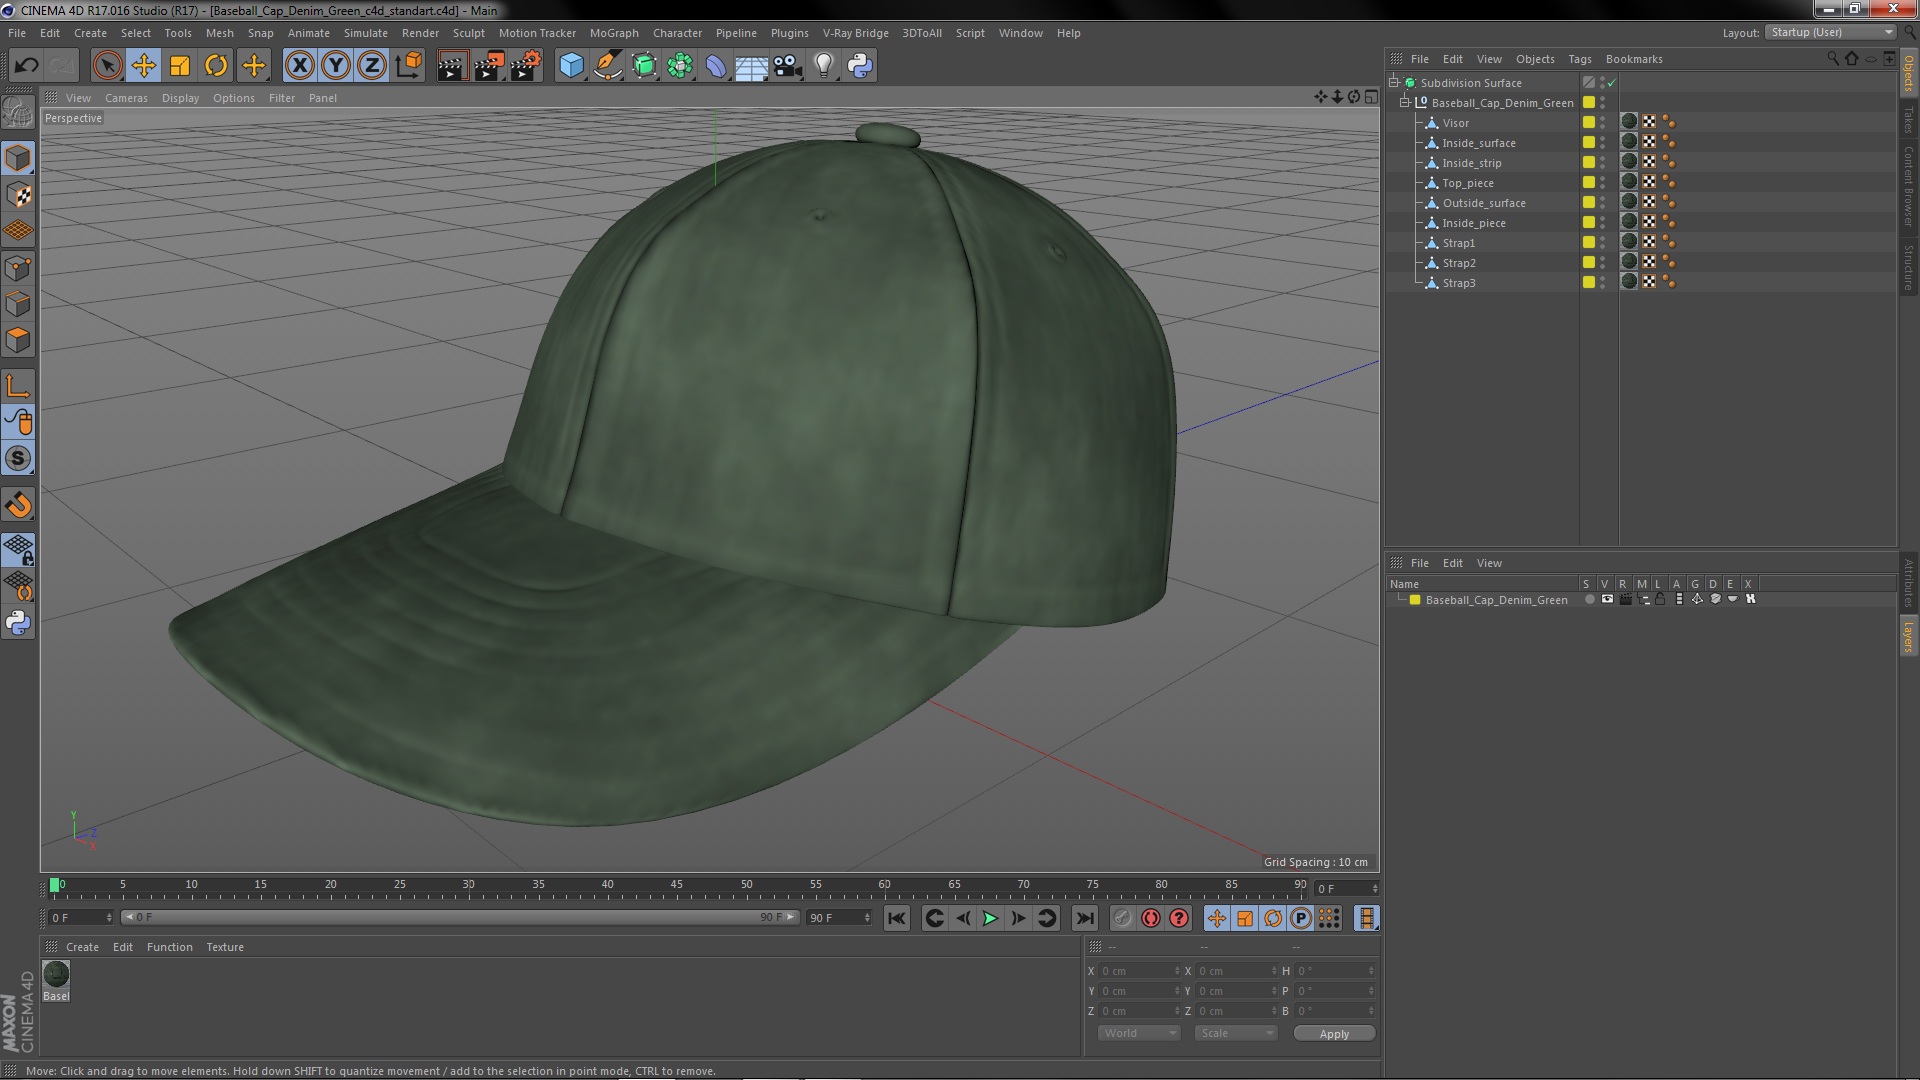Select the Rotate tool in top toolbar
Image resolution: width=1920 pixels, height=1080 pixels.
[216, 66]
